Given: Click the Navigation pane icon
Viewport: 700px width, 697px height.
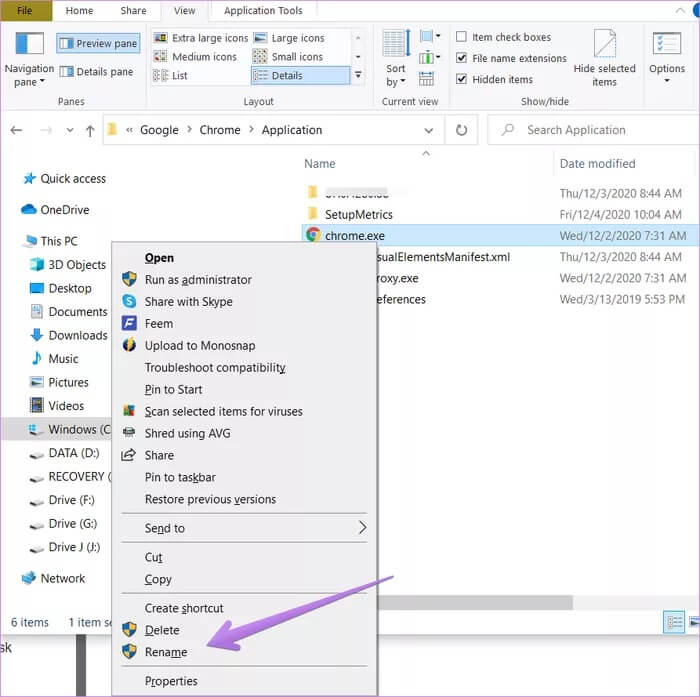Looking at the screenshot, I should pos(29,44).
